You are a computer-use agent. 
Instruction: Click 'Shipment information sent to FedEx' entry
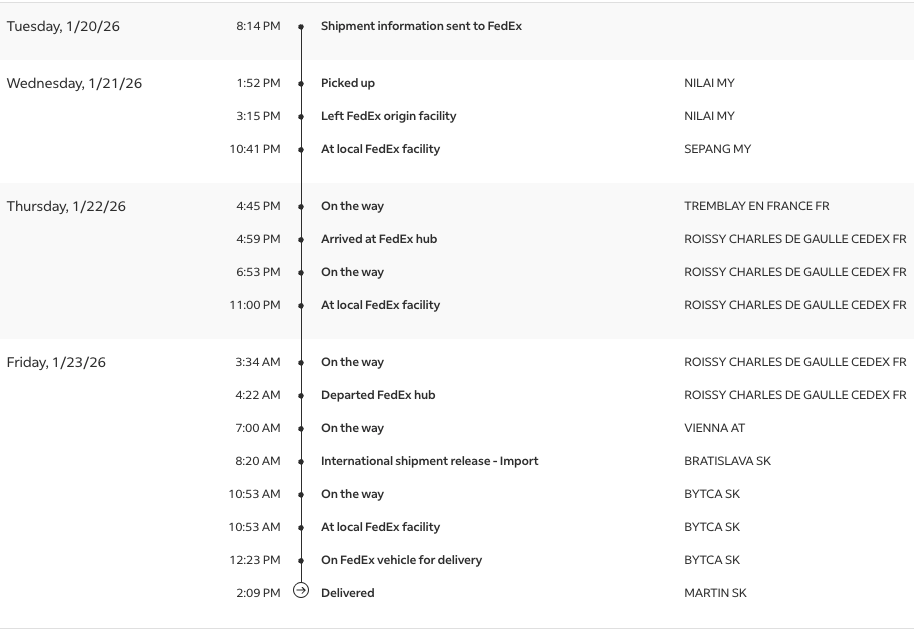point(421,26)
